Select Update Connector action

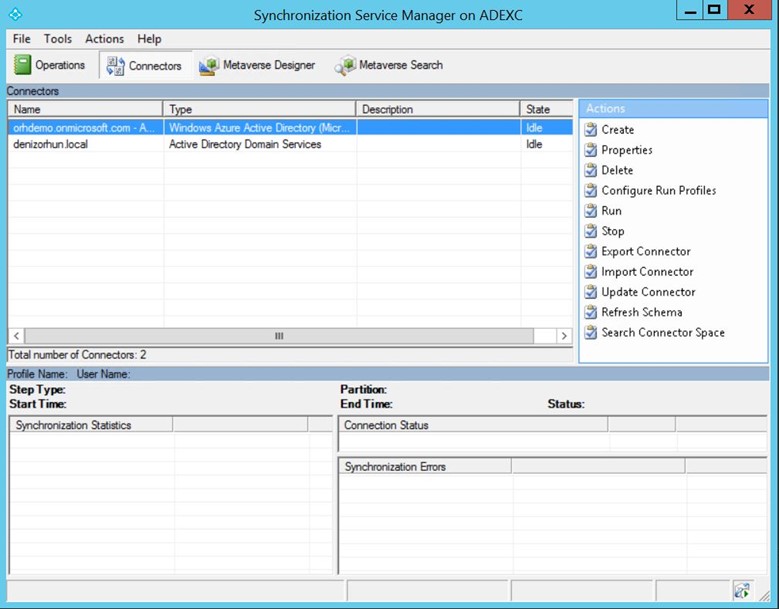tap(648, 292)
